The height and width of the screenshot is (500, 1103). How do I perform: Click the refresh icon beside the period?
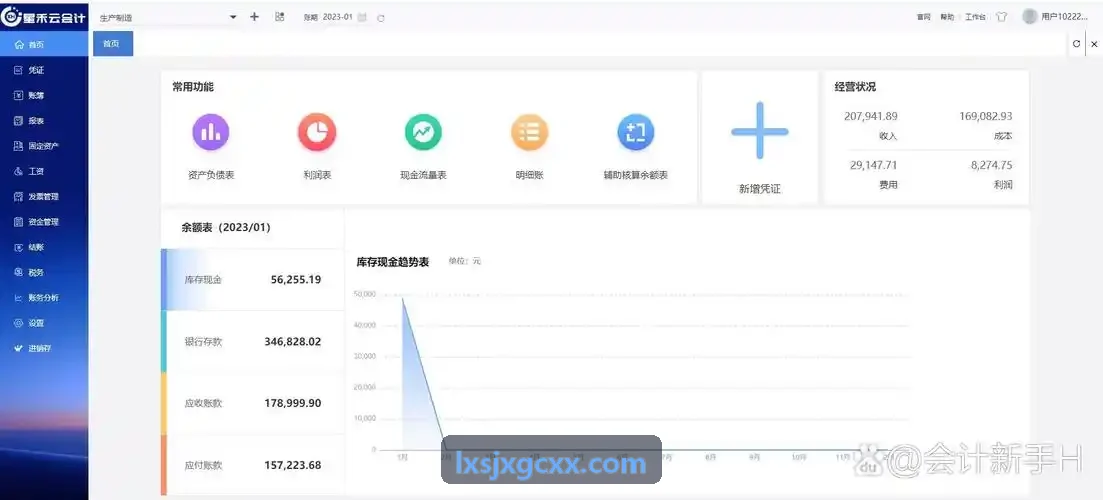pos(381,18)
